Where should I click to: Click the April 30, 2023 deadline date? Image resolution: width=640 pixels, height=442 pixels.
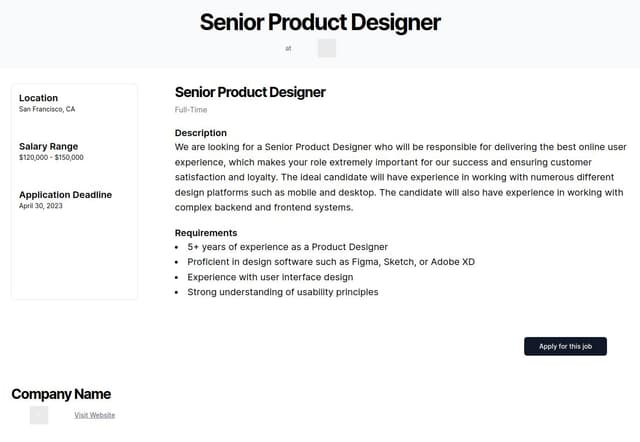coord(41,206)
